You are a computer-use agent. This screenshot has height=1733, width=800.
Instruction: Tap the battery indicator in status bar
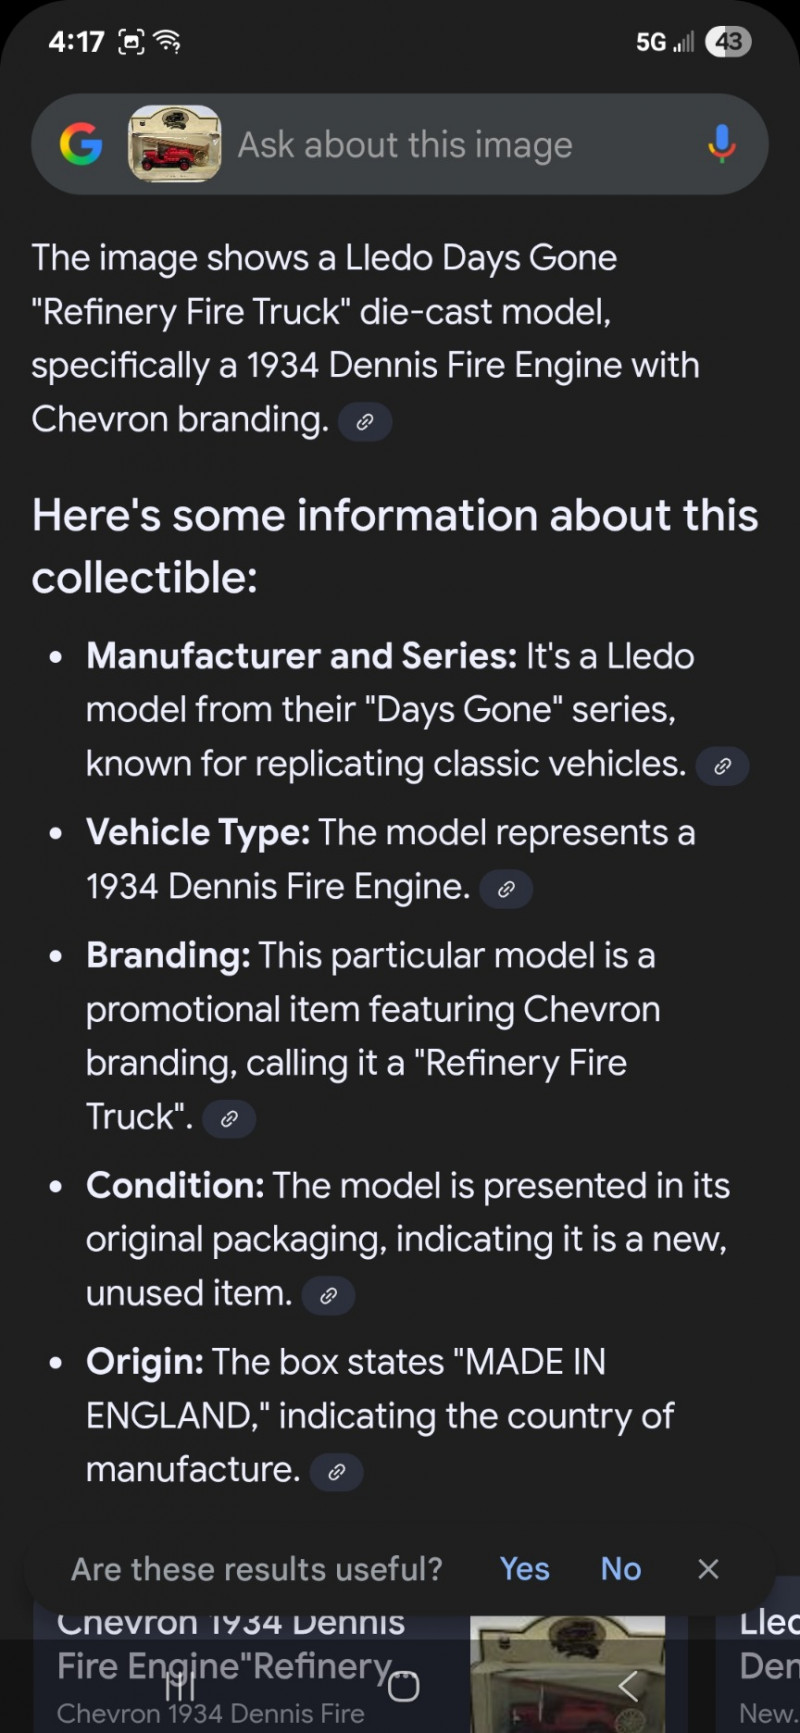point(728,41)
